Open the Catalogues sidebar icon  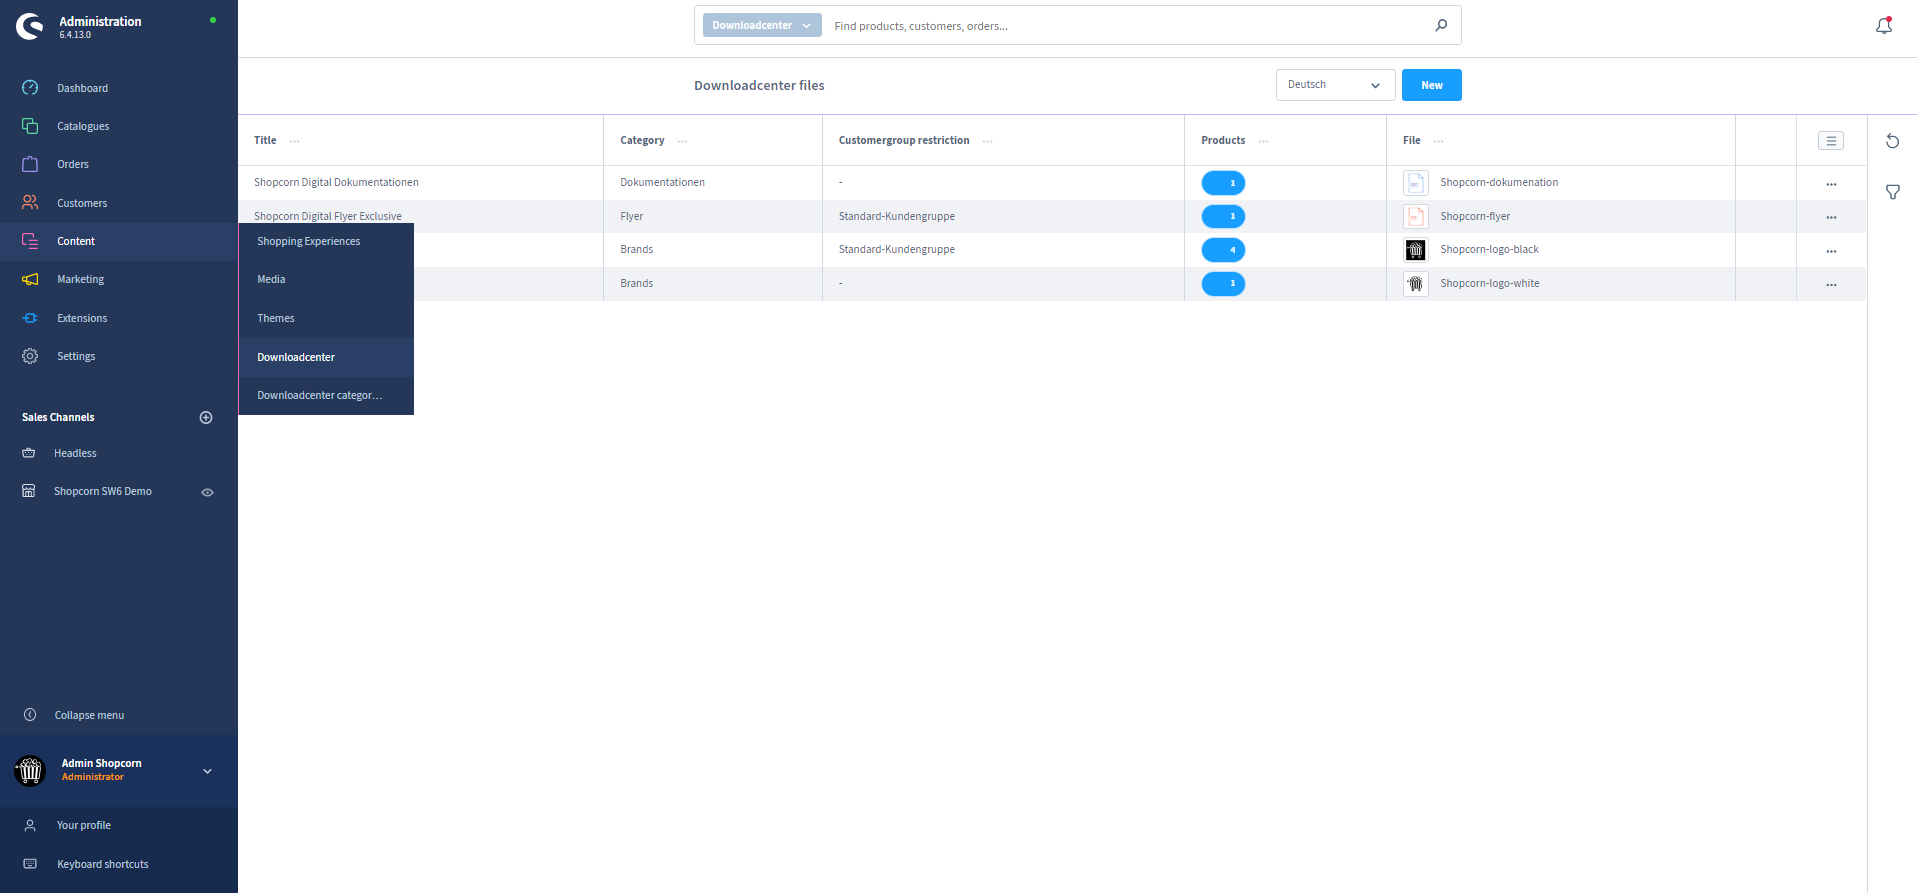click(30, 126)
